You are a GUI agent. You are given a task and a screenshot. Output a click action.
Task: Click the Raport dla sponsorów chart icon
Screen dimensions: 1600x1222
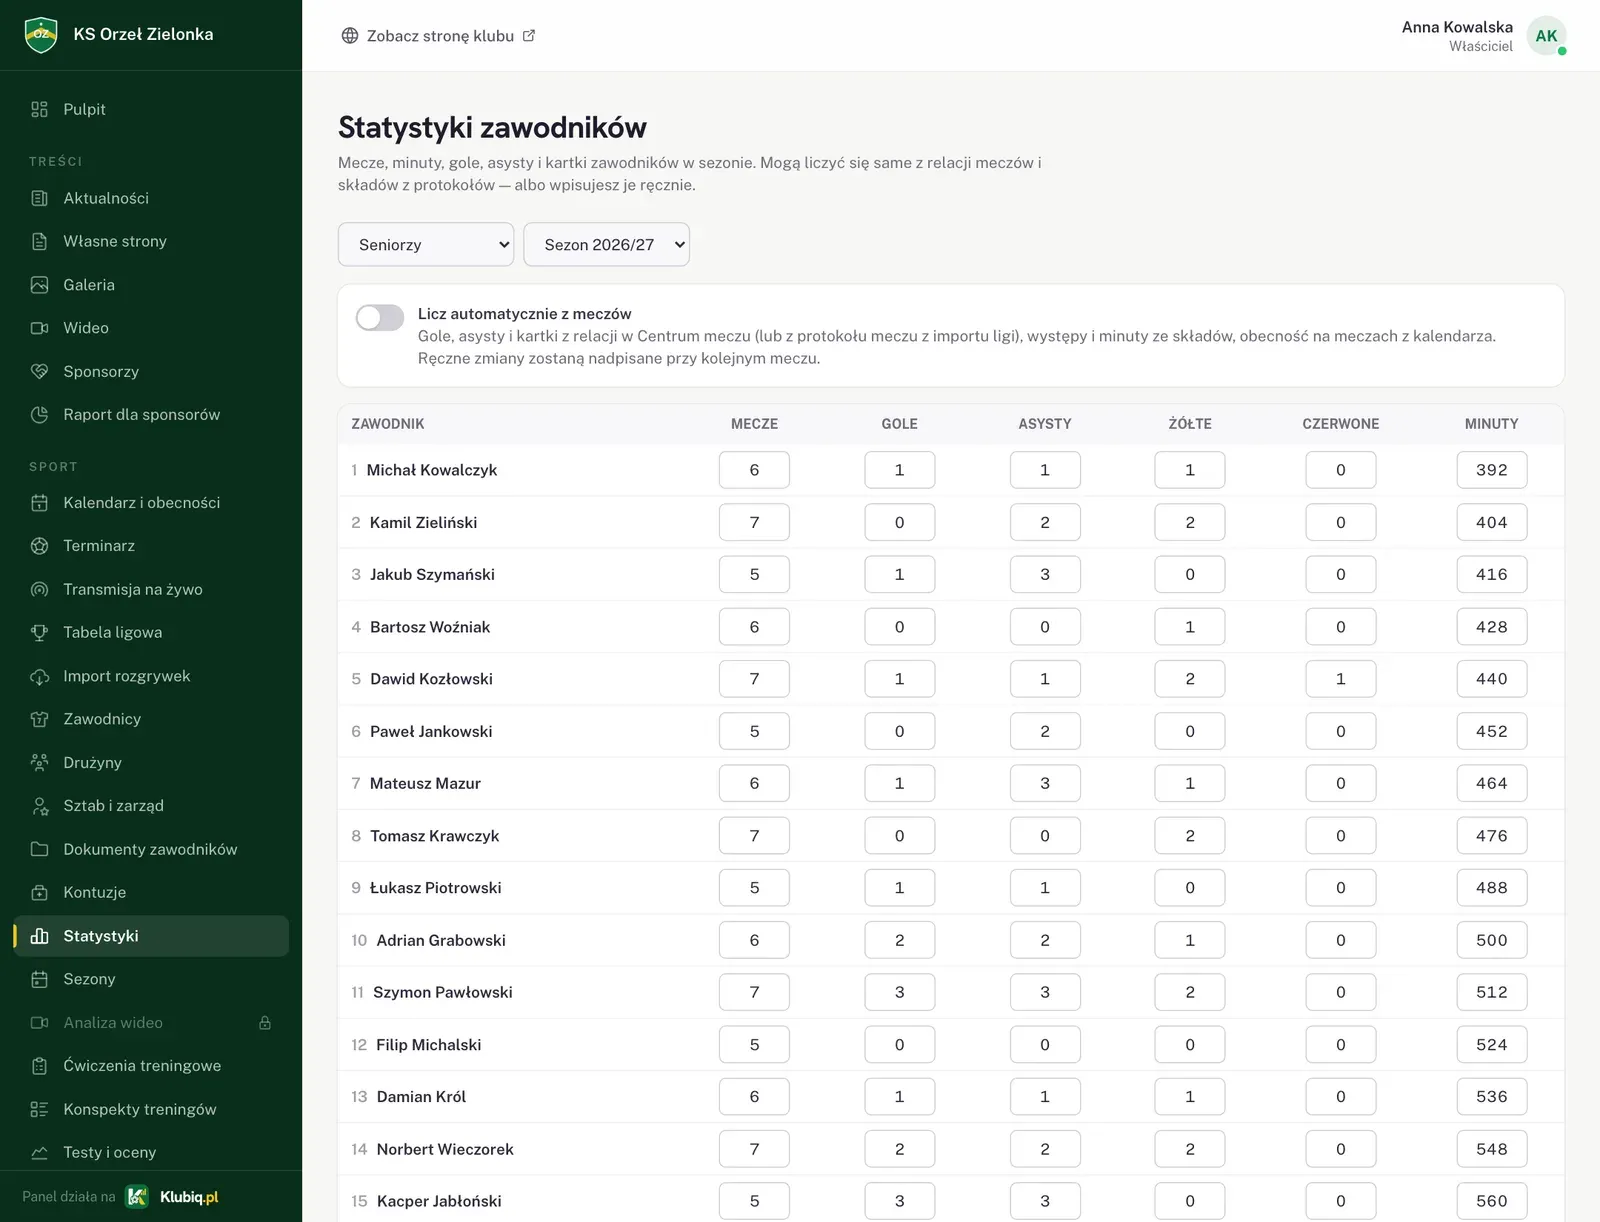point(39,414)
